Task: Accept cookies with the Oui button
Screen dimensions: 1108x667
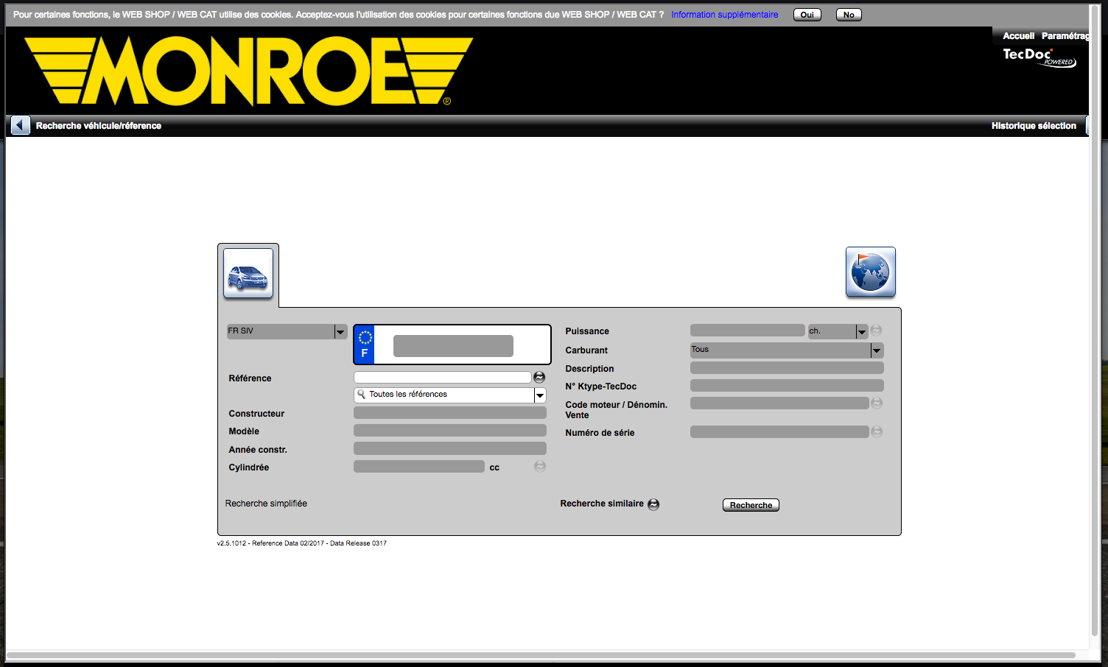Action: point(807,15)
